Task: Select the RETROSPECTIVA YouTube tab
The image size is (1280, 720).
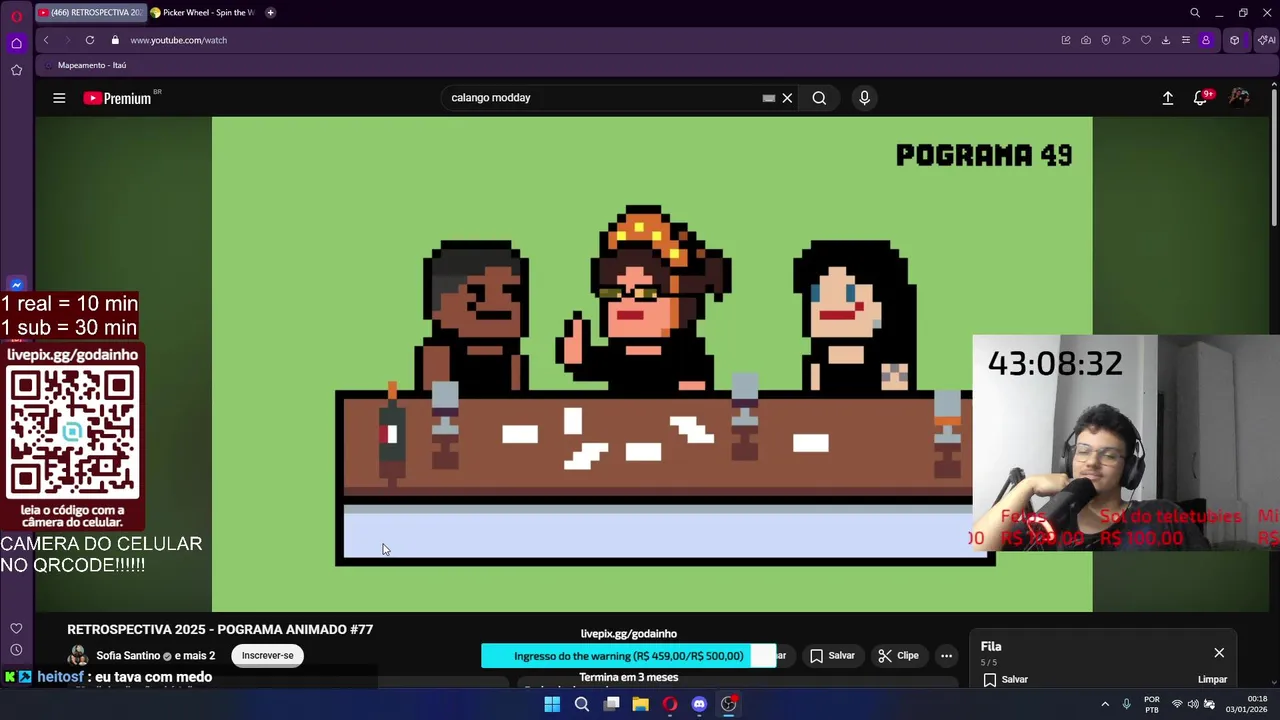Action: [x=90, y=13]
